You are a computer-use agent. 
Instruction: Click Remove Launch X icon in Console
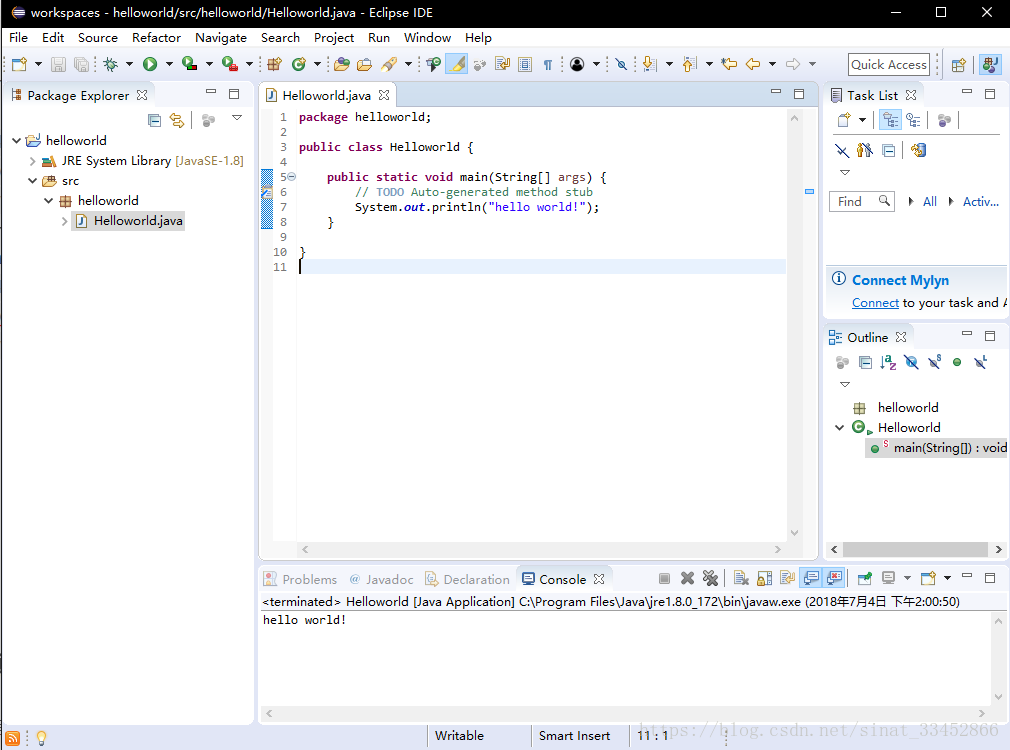coord(687,579)
